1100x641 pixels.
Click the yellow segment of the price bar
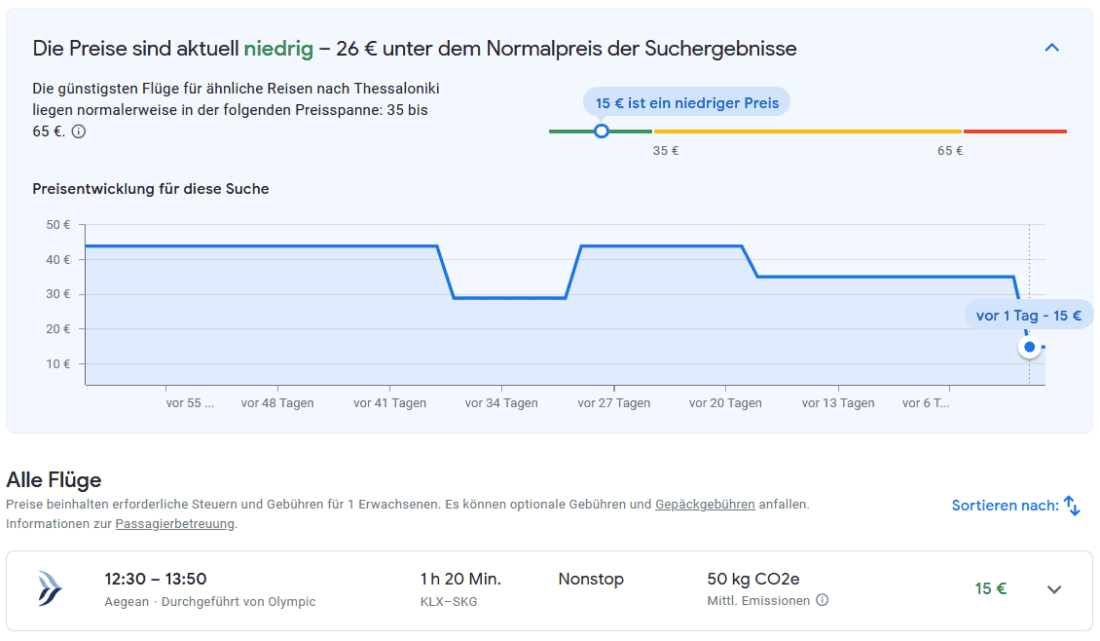[x=807, y=131]
